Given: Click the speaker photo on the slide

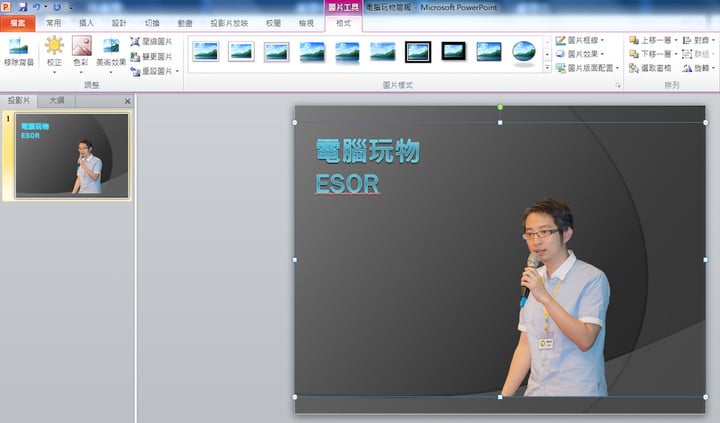Looking at the screenshot, I should tap(557, 299).
